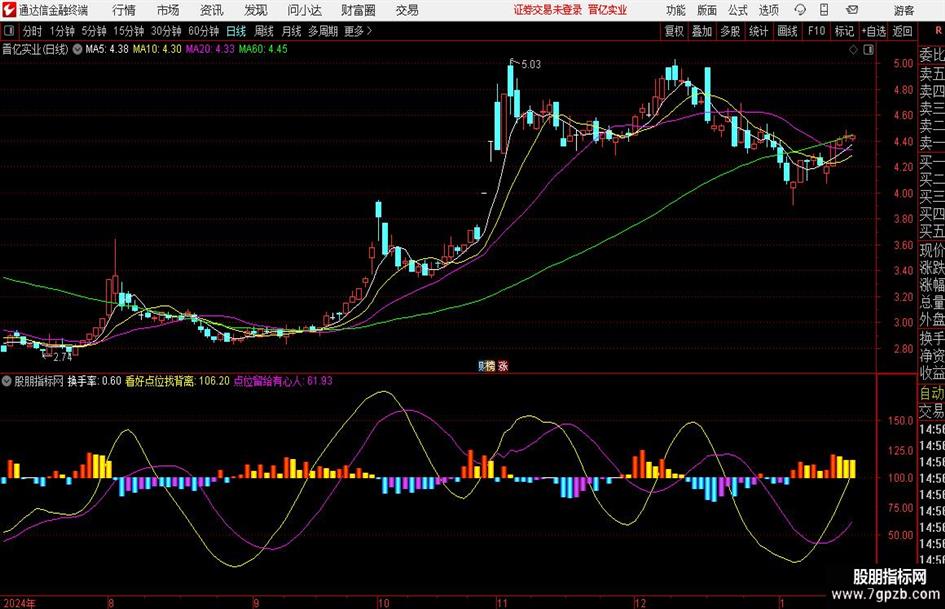Click 看好点位找背离: 106.20 value
Screen dimensions: 945x609
[x=177, y=380]
